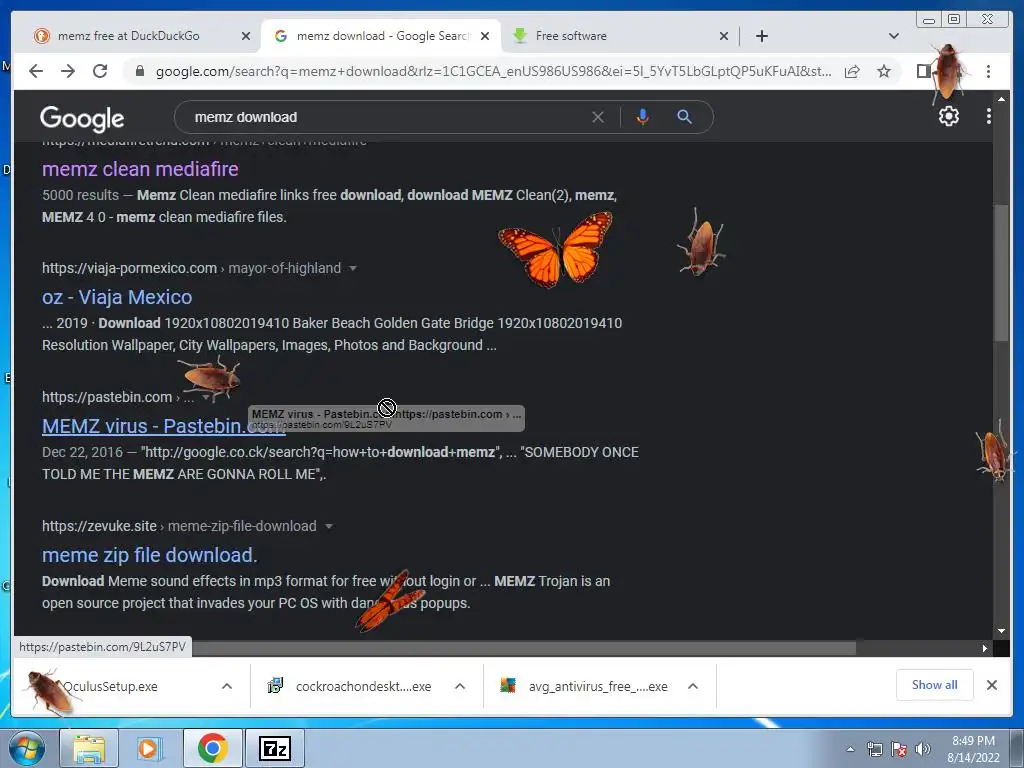The height and width of the screenshot is (768, 1024).
Task: Open options for cockroachondeskt....exe download
Action: pos(460,686)
